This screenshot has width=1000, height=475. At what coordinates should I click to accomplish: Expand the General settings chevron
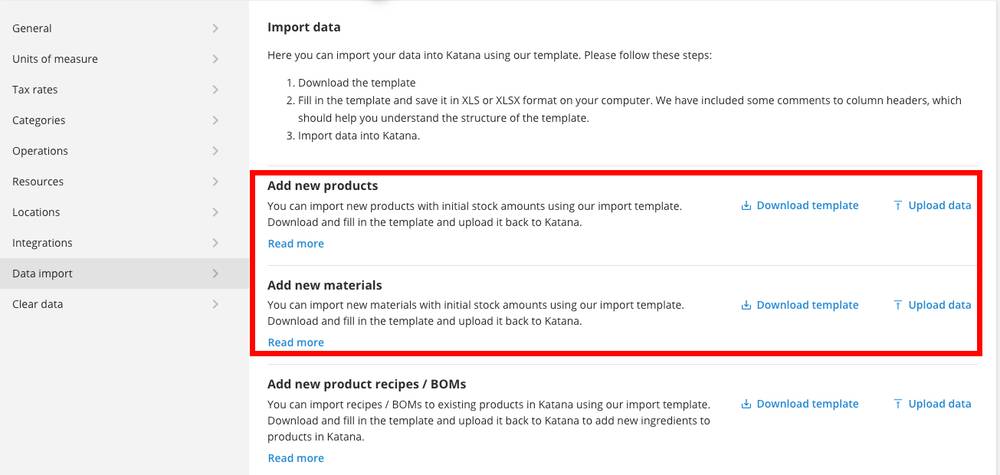point(216,28)
